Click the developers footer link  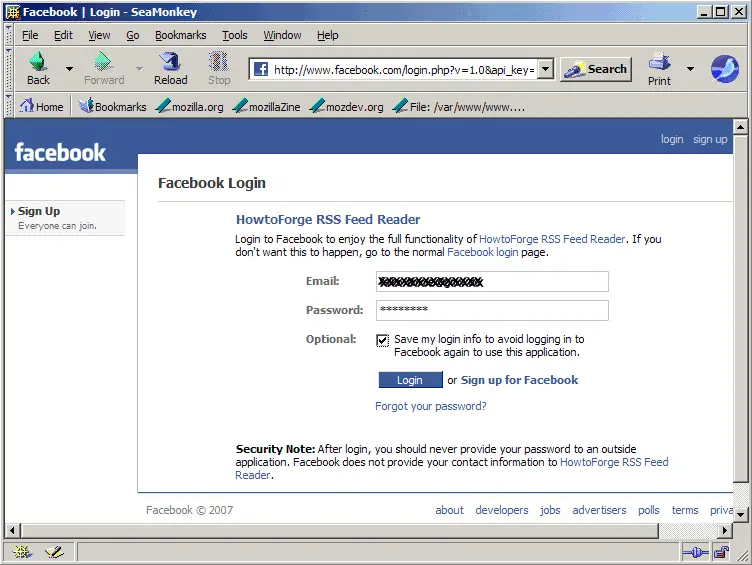coord(502,510)
